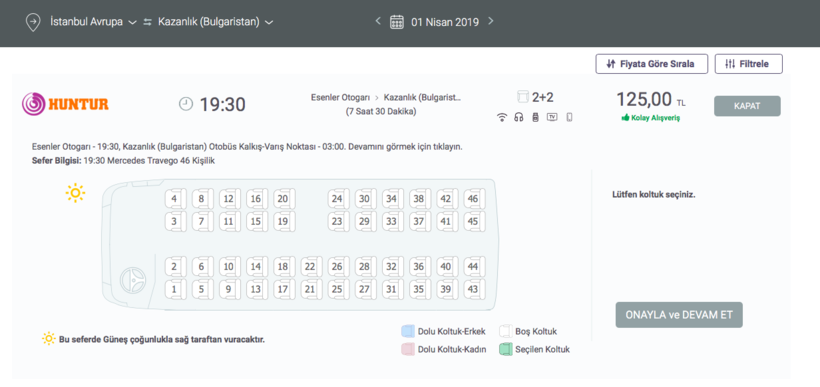Click the headphones amenity icon
The width and height of the screenshot is (820, 387).
coord(518,117)
